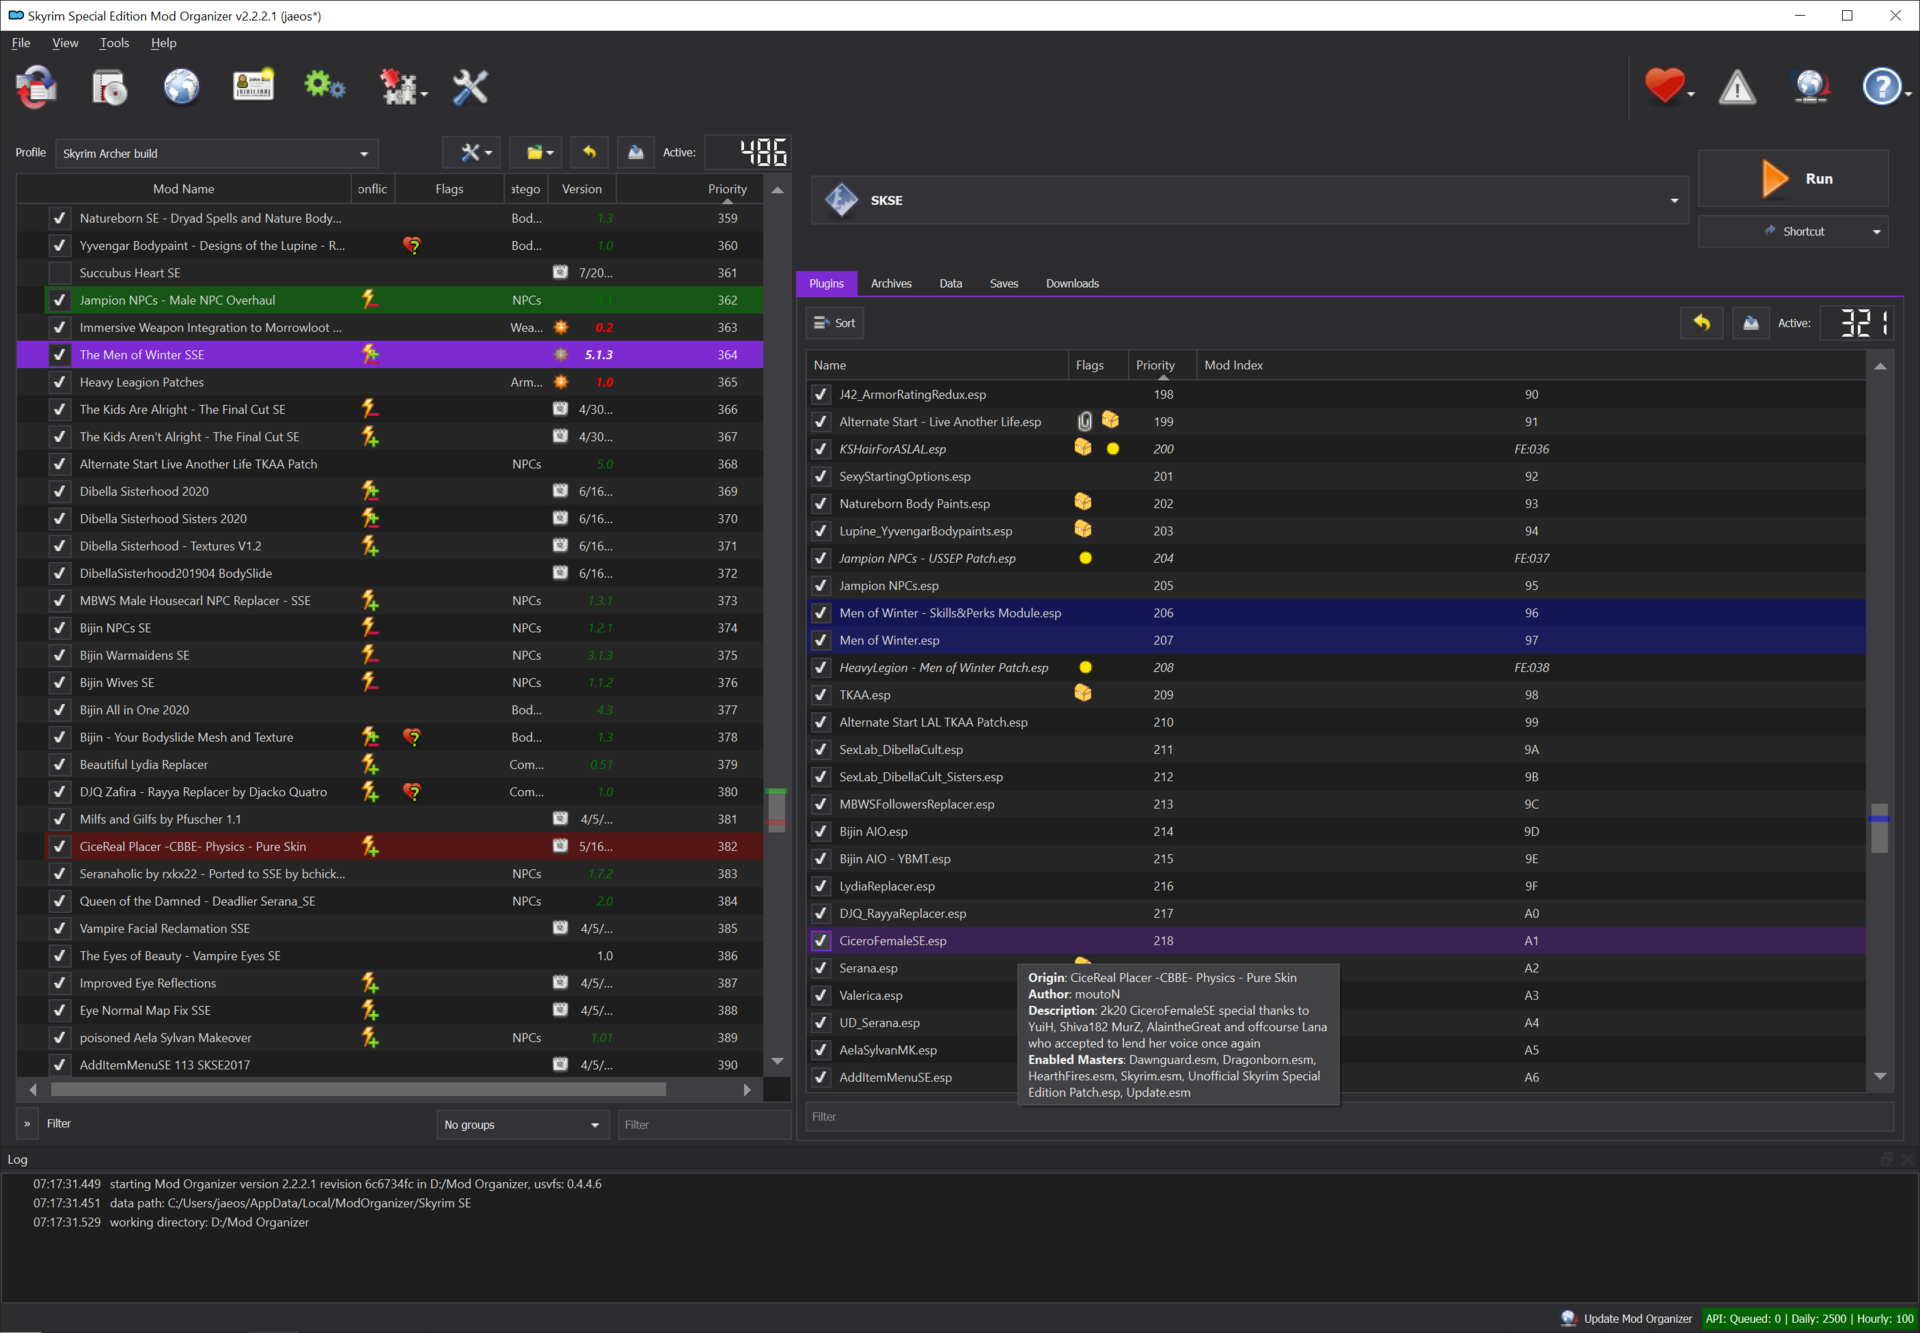Click Update Mod Organizer status bar icon

(x=1568, y=1318)
